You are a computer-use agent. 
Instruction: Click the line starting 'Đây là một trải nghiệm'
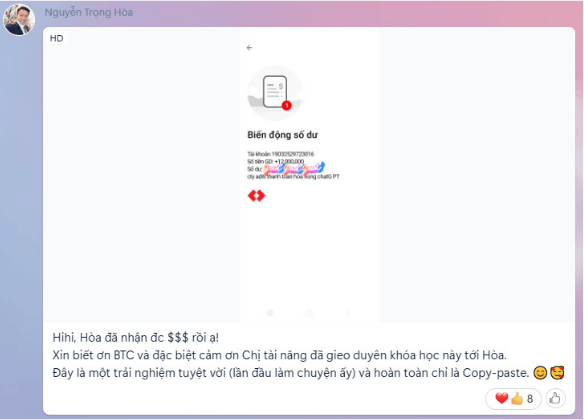click(x=291, y=373)
